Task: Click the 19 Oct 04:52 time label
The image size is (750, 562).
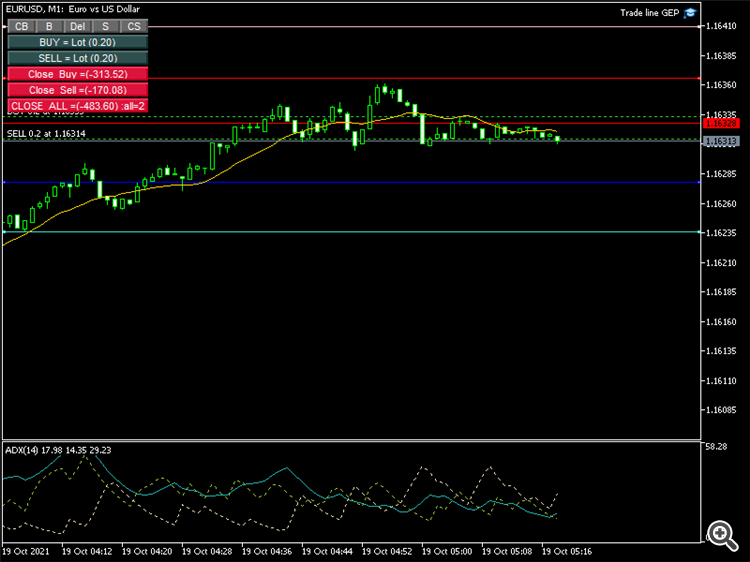Action: pyautogui.click(x=387, y=551)
